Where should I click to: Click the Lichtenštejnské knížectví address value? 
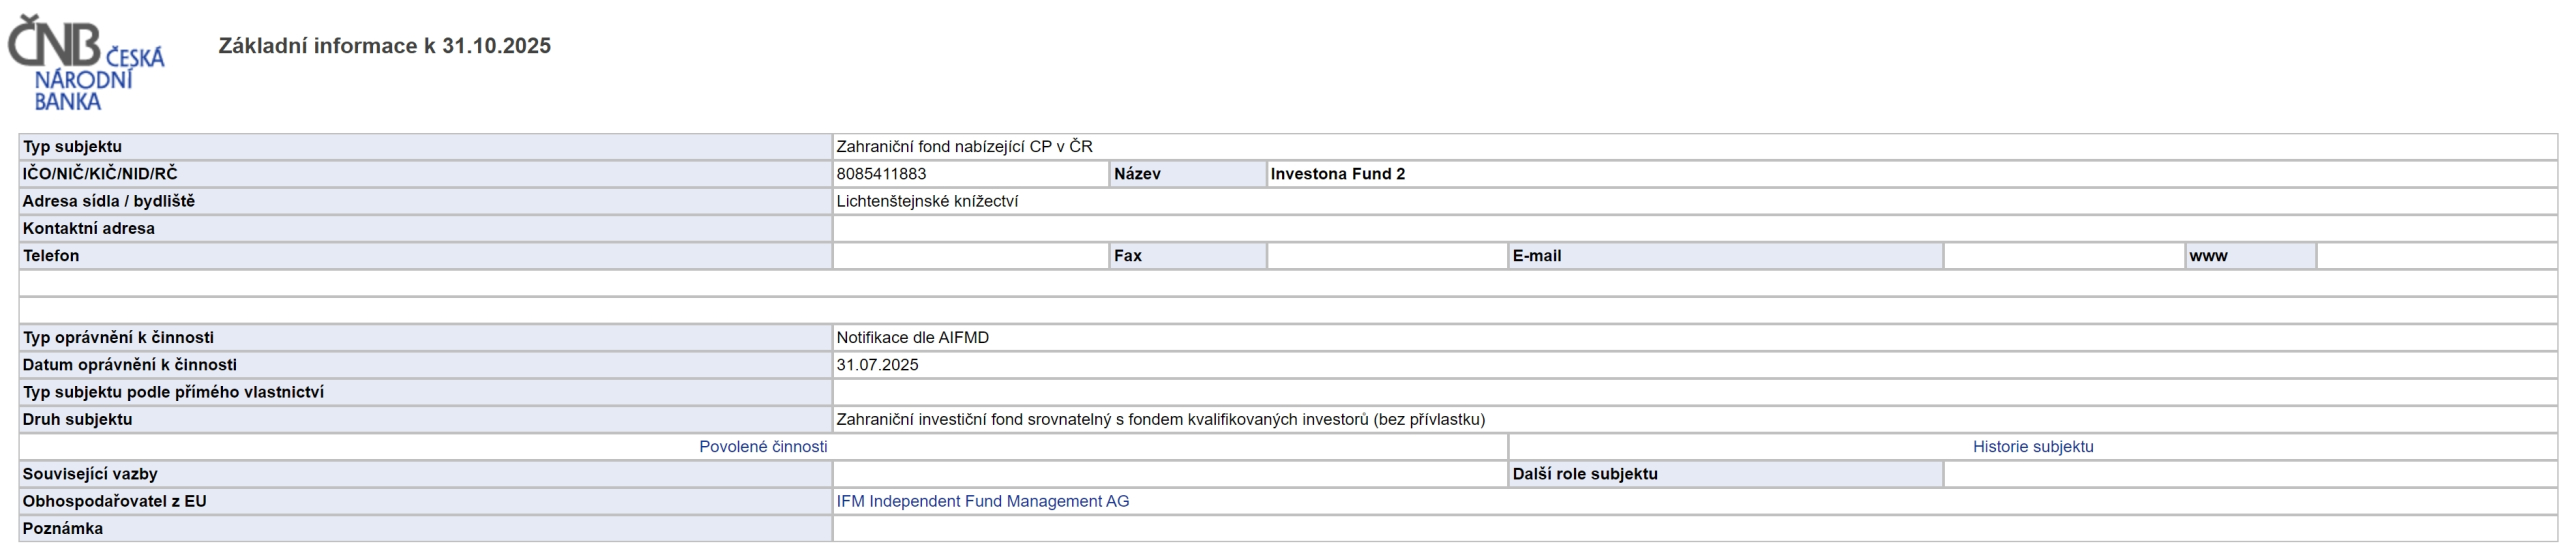pos(927,201)
